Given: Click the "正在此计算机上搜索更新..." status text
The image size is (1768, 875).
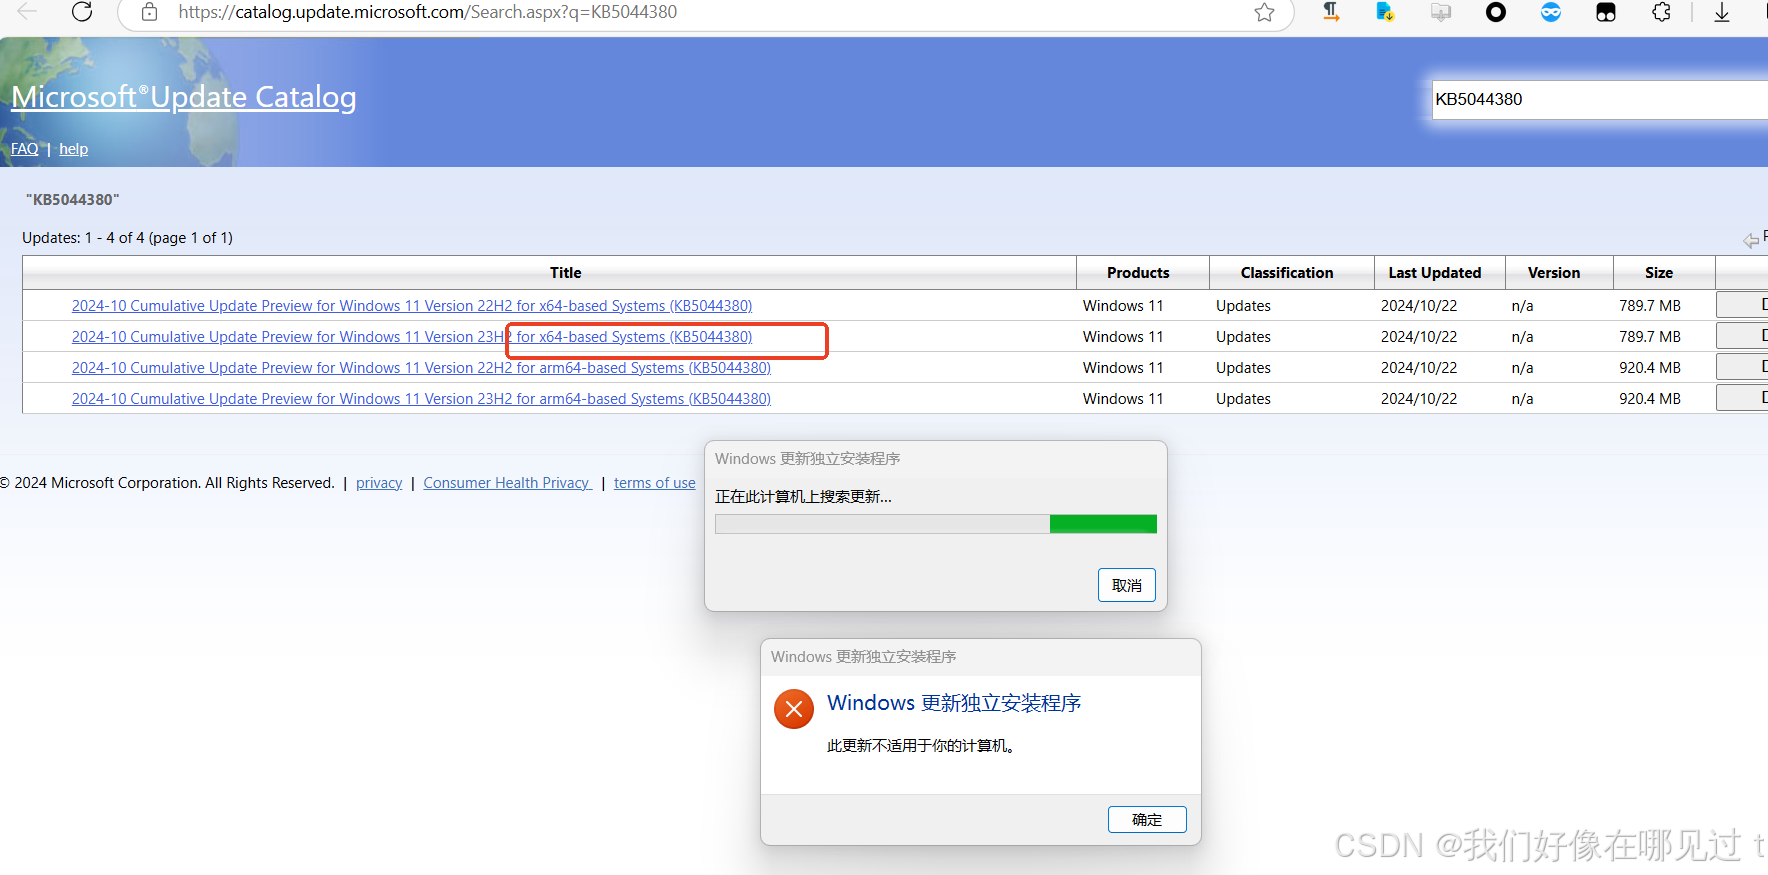Looking at the screenshot, I should (x=803, y=496).
